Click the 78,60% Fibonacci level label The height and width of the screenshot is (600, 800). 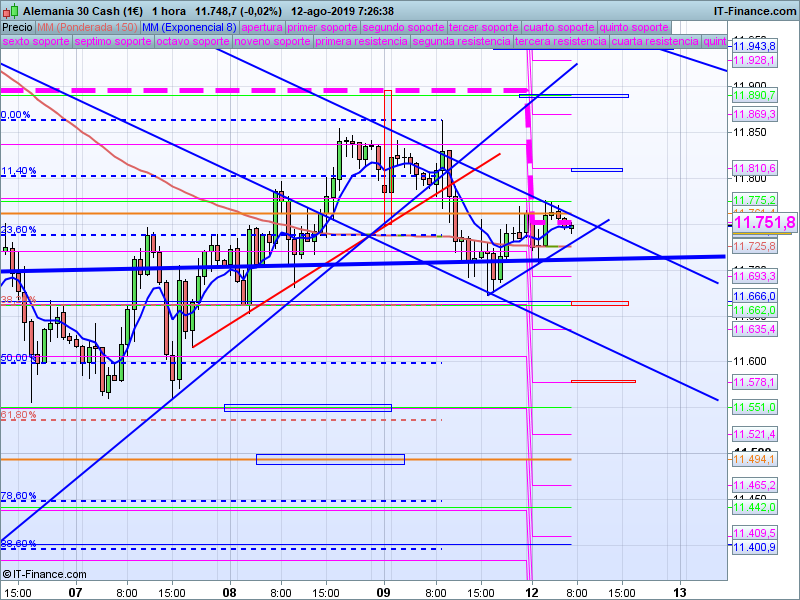point(18,496)
